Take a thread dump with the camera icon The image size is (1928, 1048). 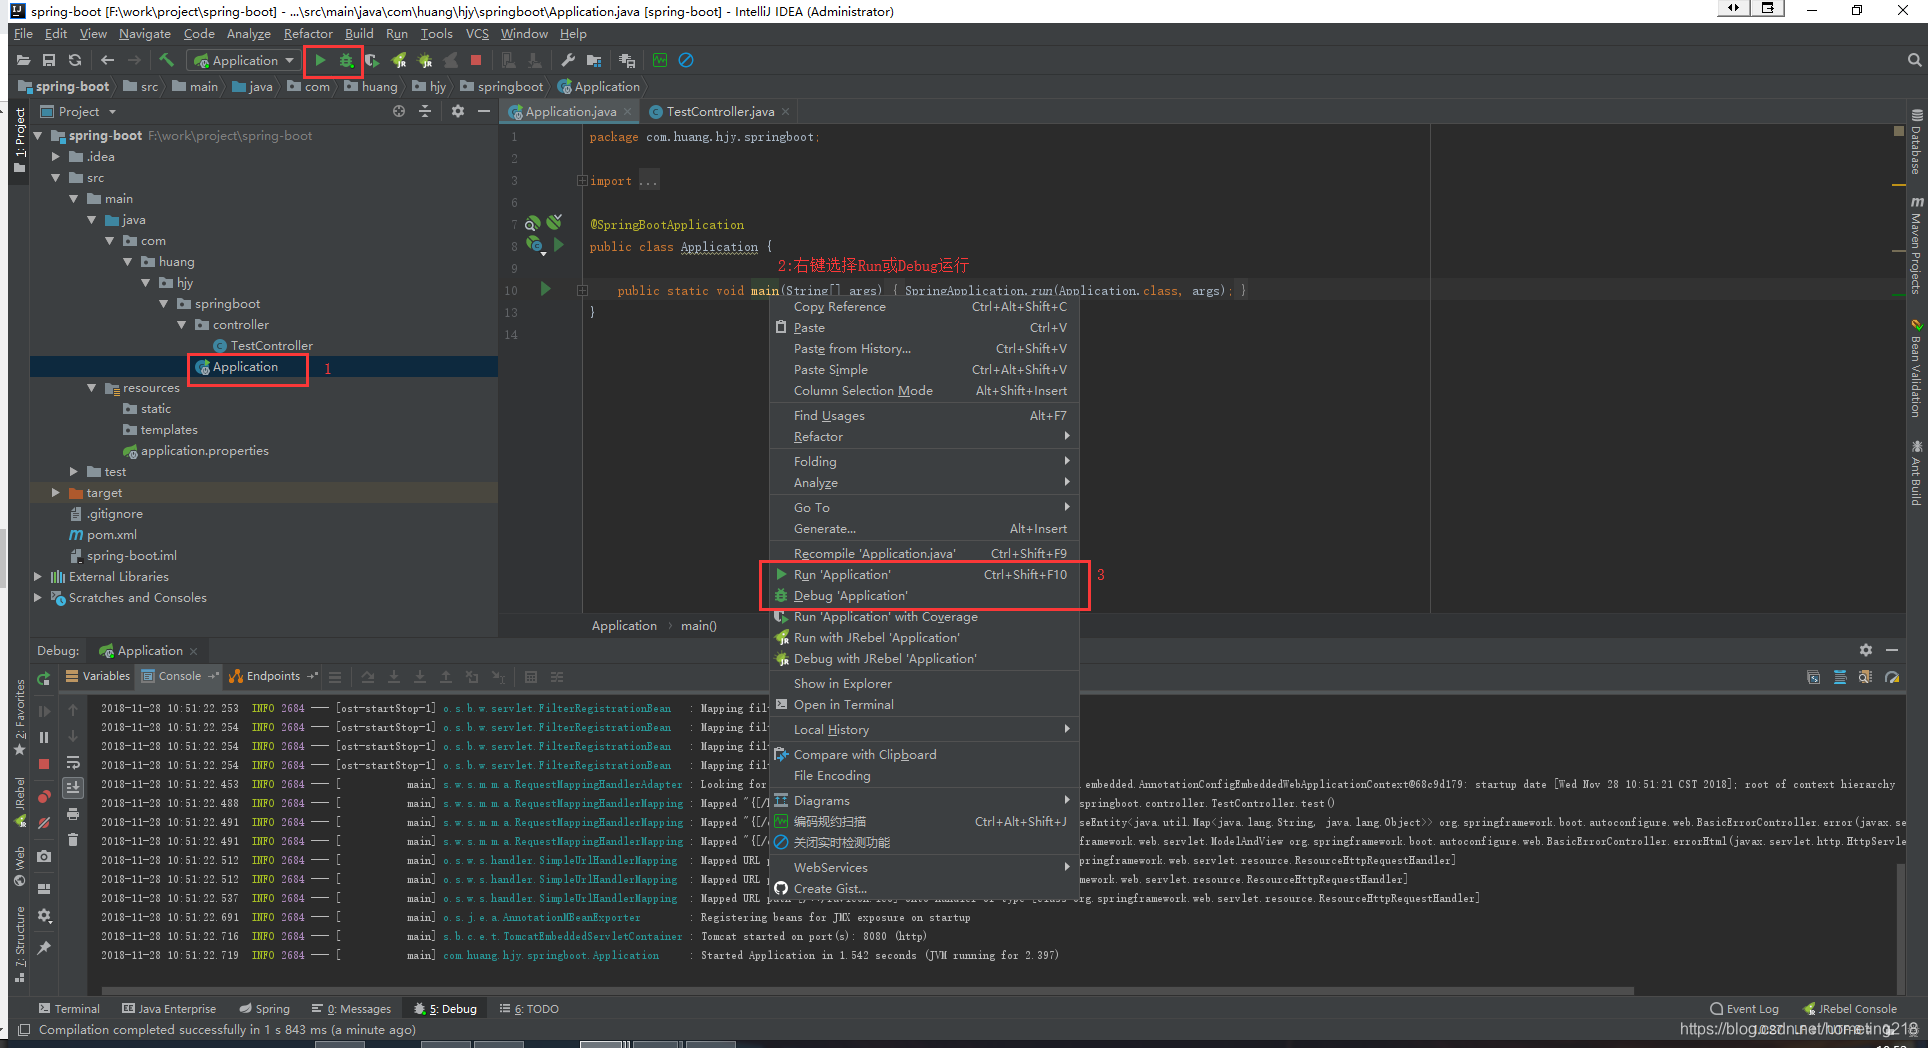click(44, 856)
